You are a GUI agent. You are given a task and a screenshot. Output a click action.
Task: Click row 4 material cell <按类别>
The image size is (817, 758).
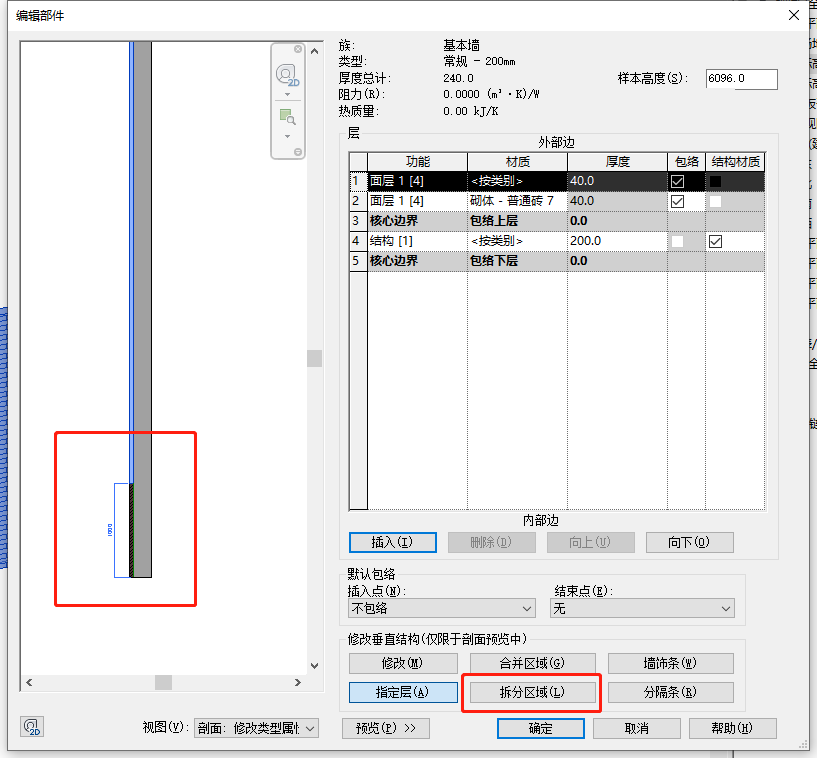point(517,241)
